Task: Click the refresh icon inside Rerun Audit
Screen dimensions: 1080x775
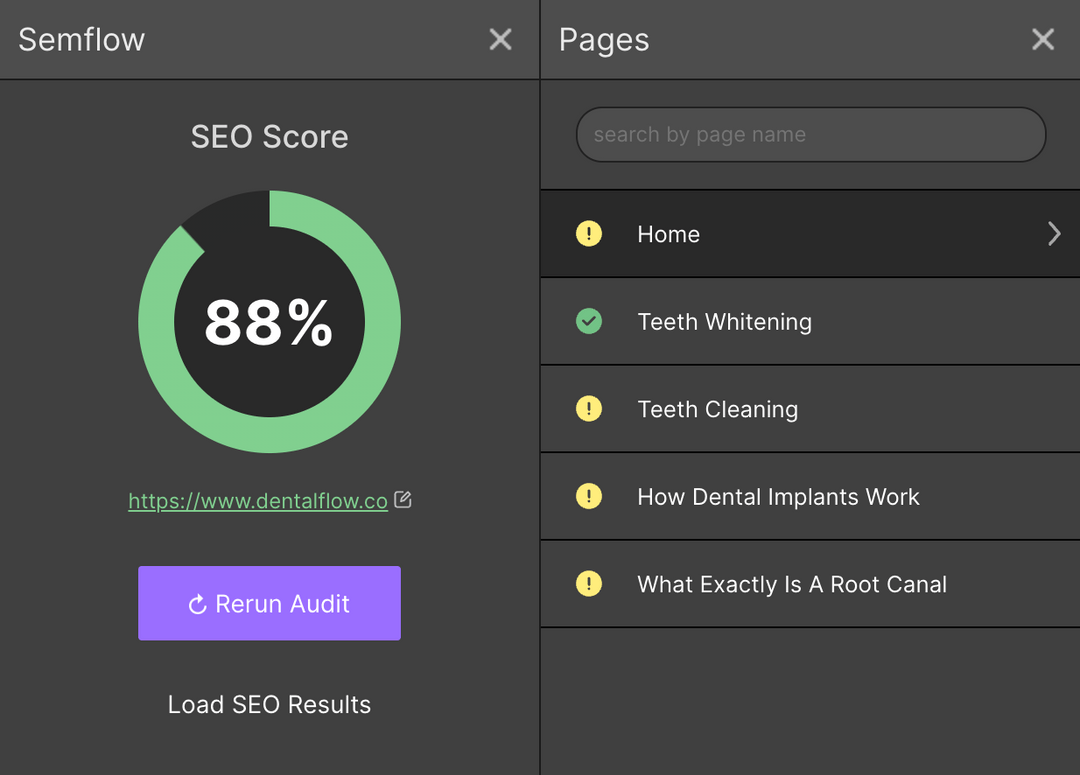Action: [196, 603]
